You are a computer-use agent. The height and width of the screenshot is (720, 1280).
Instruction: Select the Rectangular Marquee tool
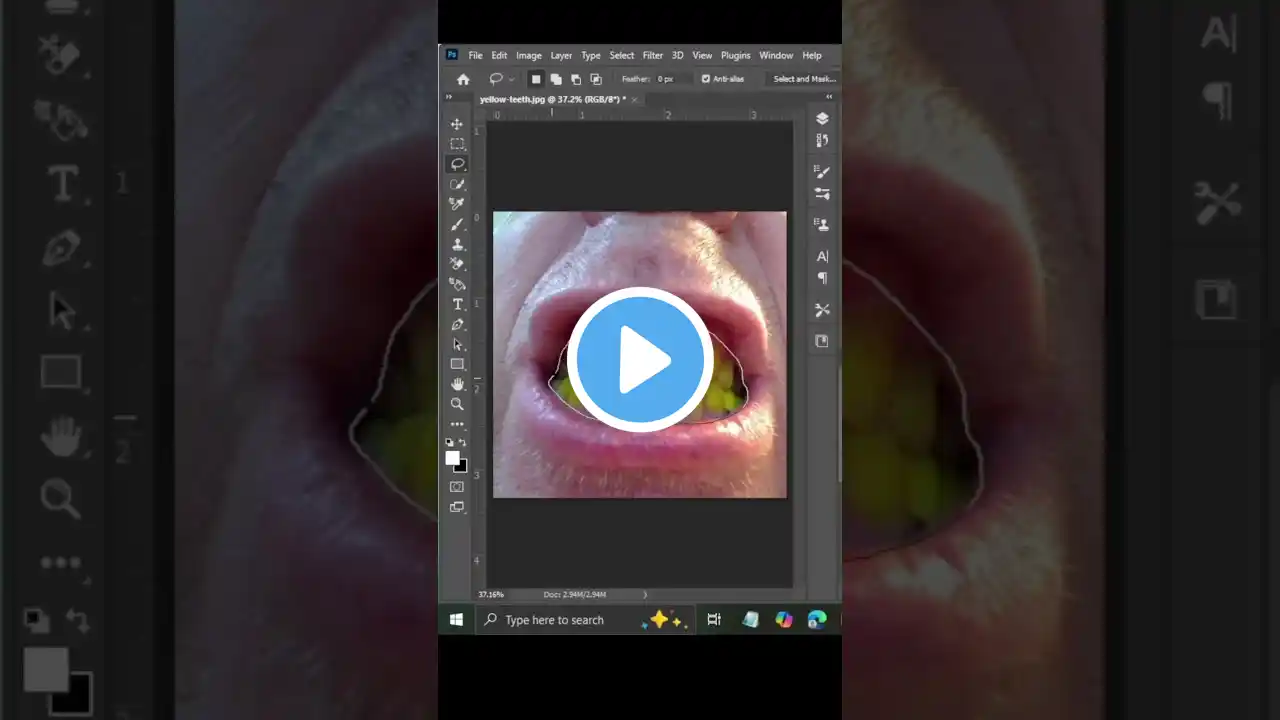(x=457, y=144)
